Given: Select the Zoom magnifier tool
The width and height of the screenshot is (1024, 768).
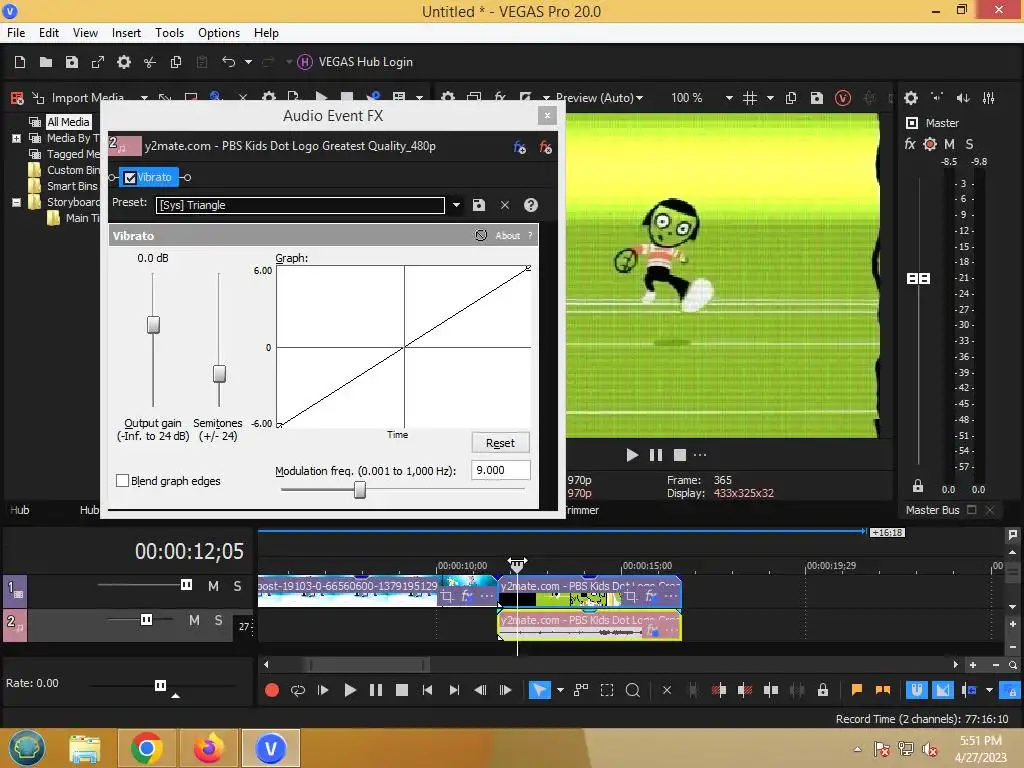Looking at the screenshot, I should [632, 690].
